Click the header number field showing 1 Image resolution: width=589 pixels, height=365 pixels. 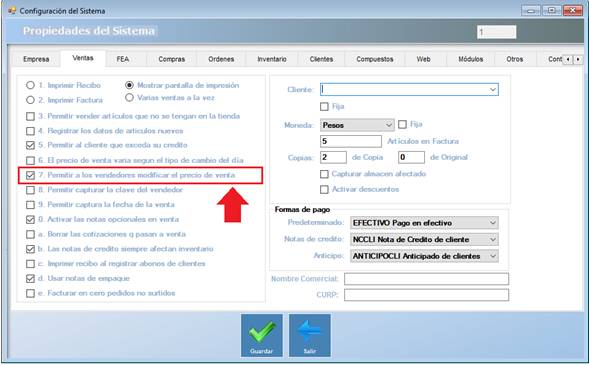(497, 32)
